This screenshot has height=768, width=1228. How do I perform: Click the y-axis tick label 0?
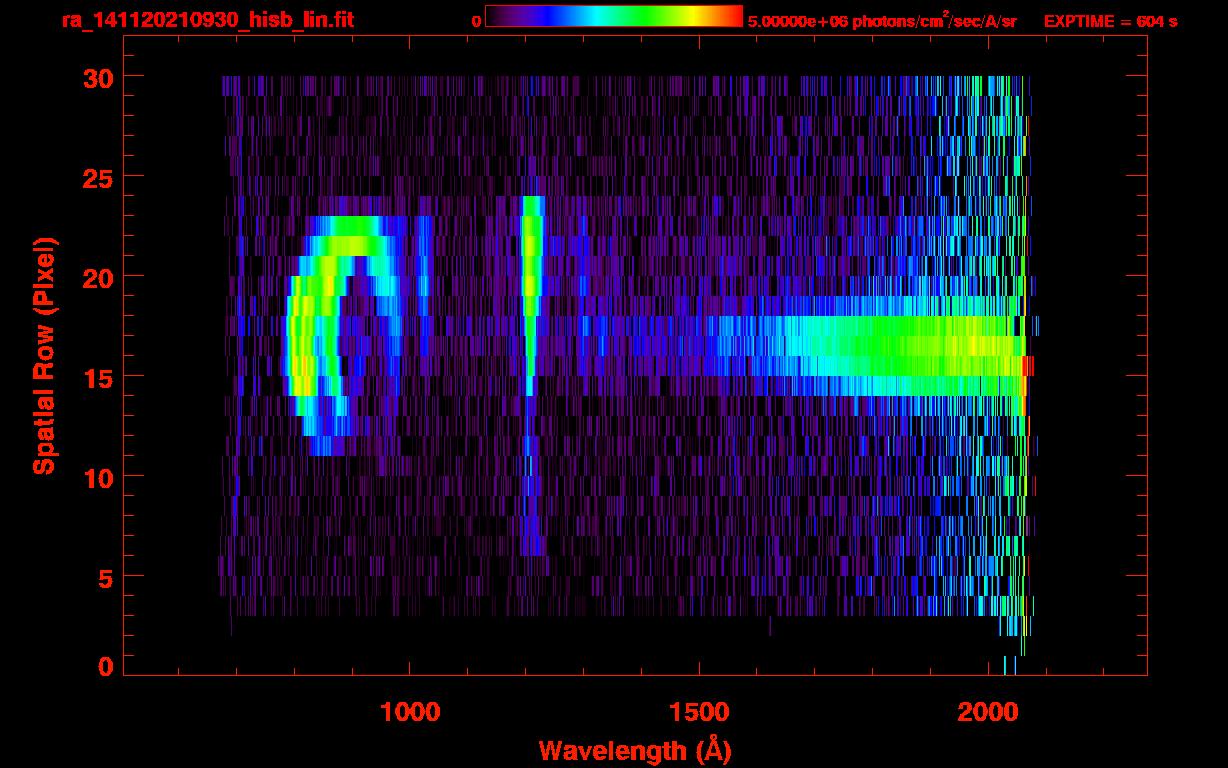(x=104, y=666)
